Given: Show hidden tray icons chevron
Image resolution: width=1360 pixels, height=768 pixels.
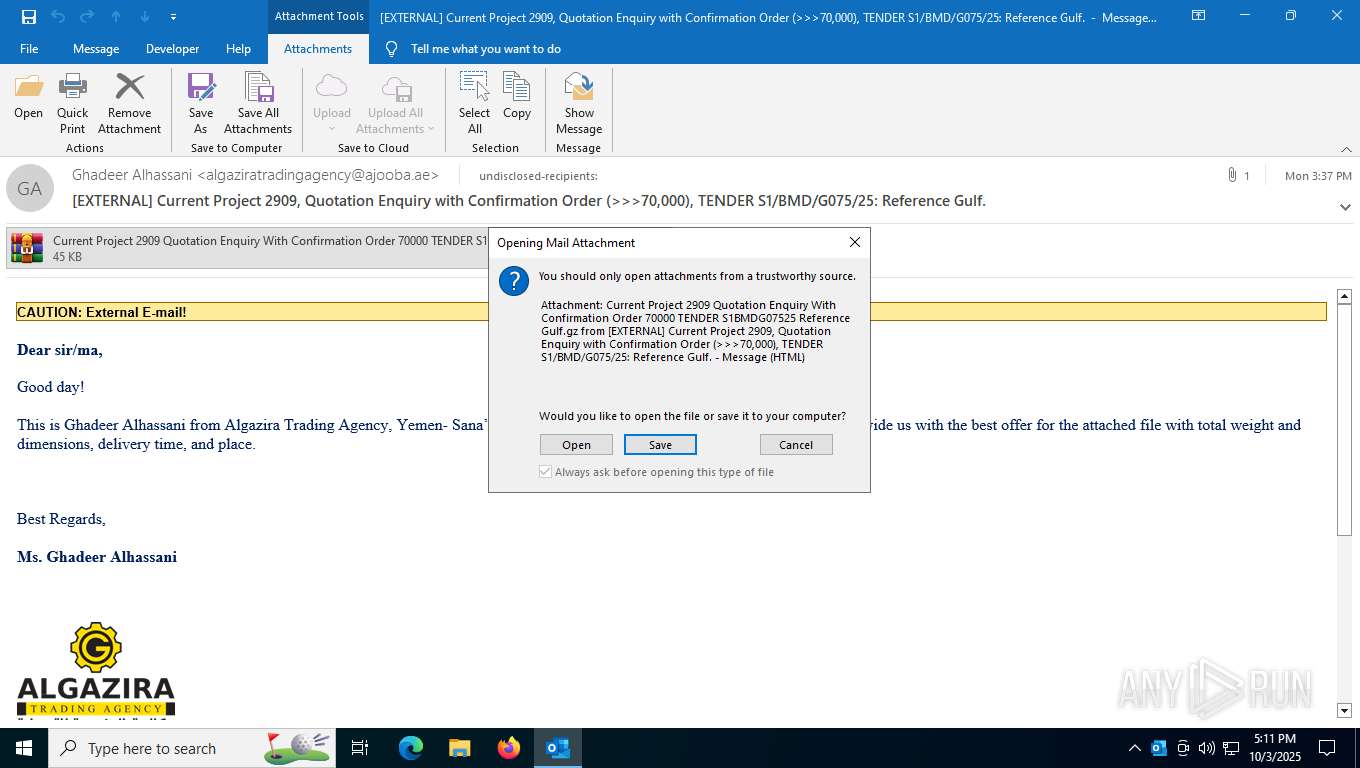Looking at the screenshot, I should click(1134, 748).
